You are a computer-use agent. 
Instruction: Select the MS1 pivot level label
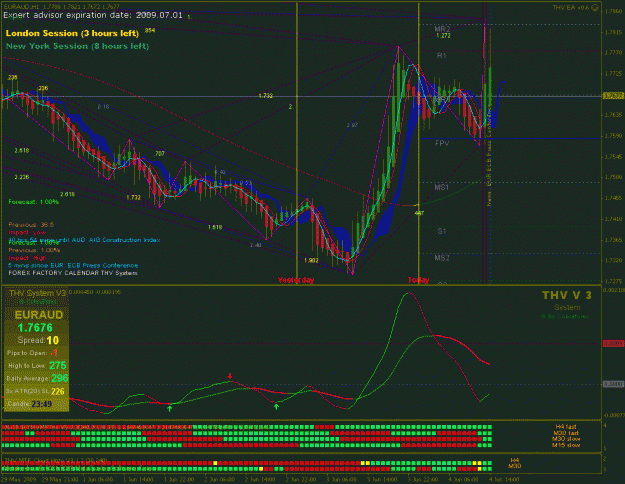(442, 187)
